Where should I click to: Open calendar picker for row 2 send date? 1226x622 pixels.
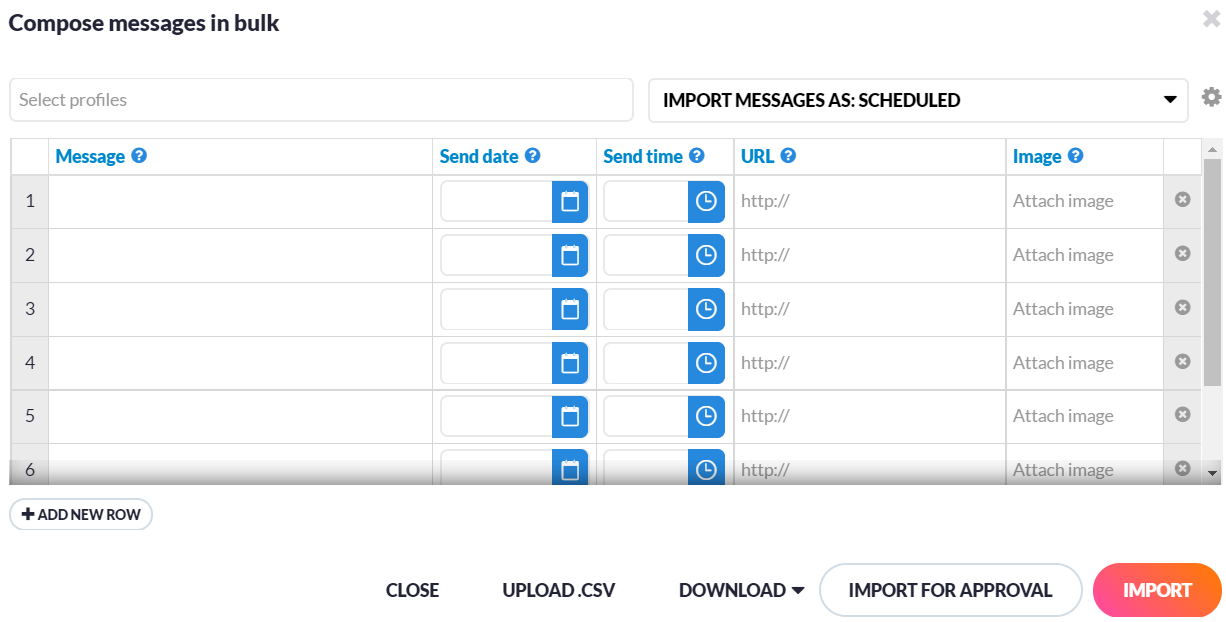[x=570, y=255]
